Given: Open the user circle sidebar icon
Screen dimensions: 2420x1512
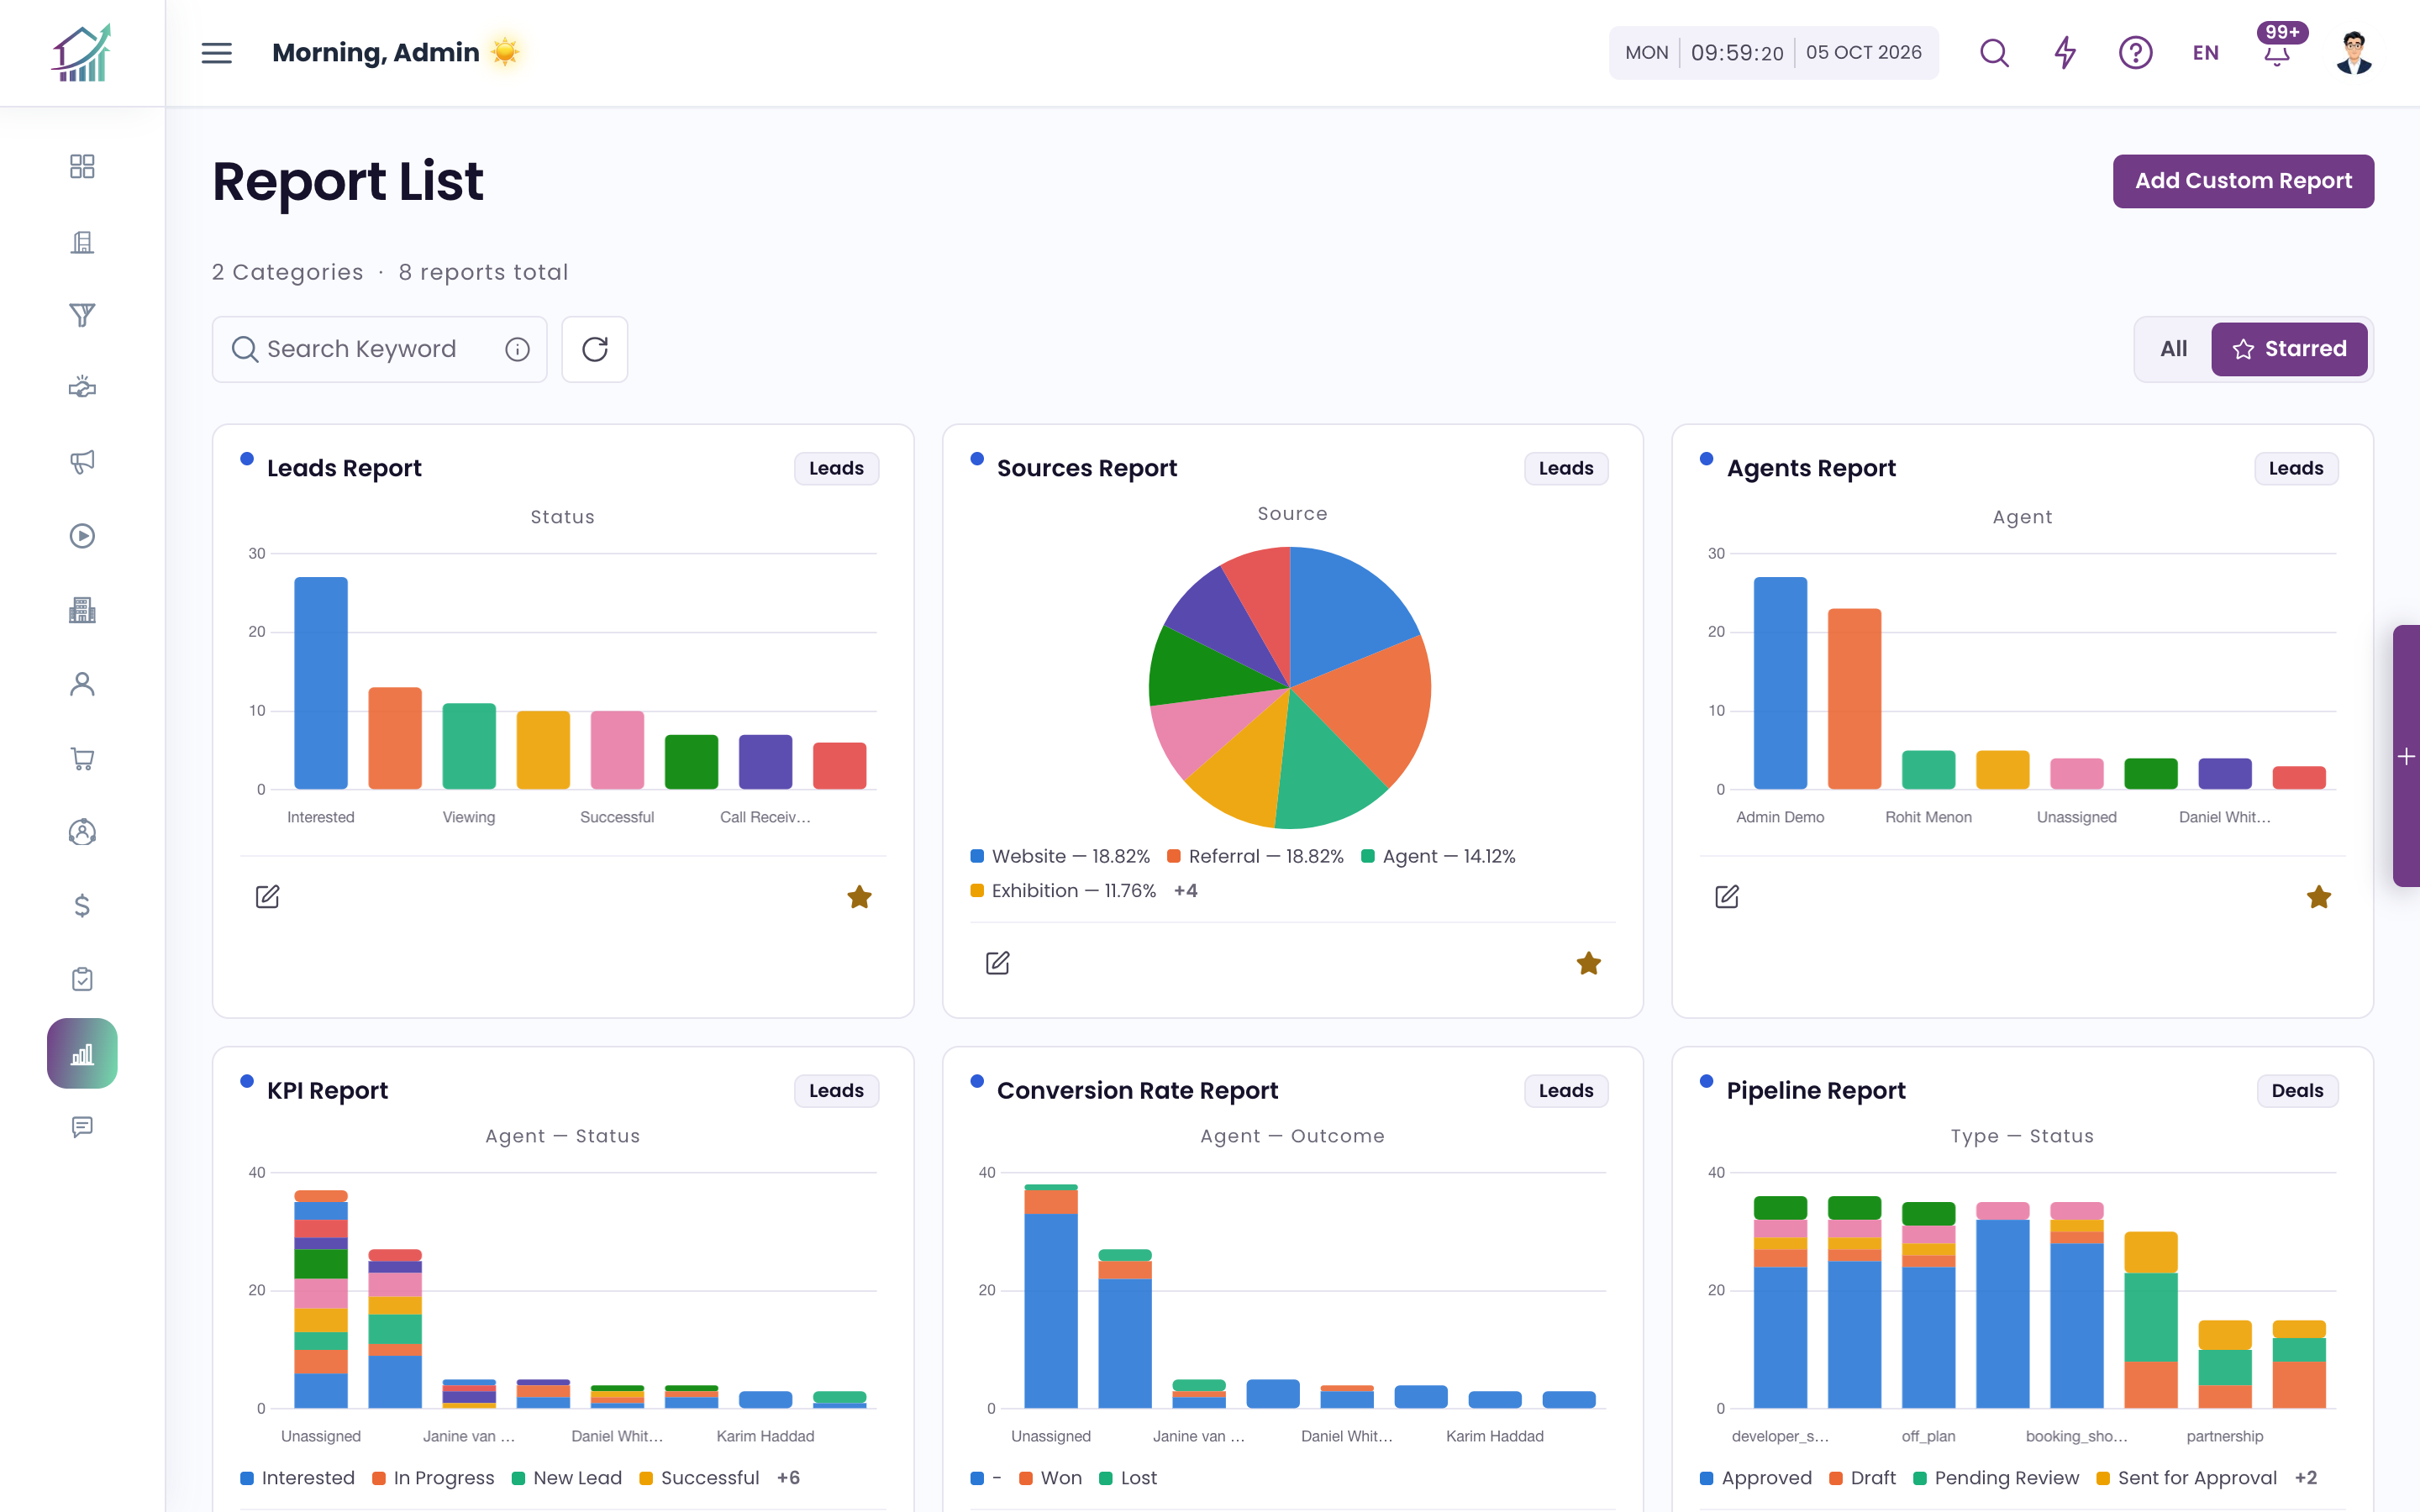Looking at the screenshot, I should tap(82, 832).
